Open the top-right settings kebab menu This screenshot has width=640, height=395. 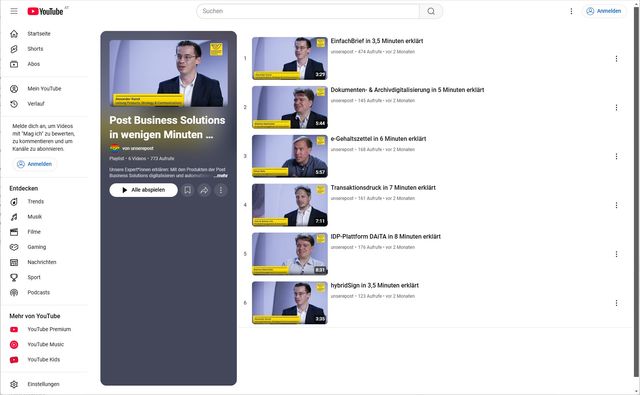click(x=571, y=11)
